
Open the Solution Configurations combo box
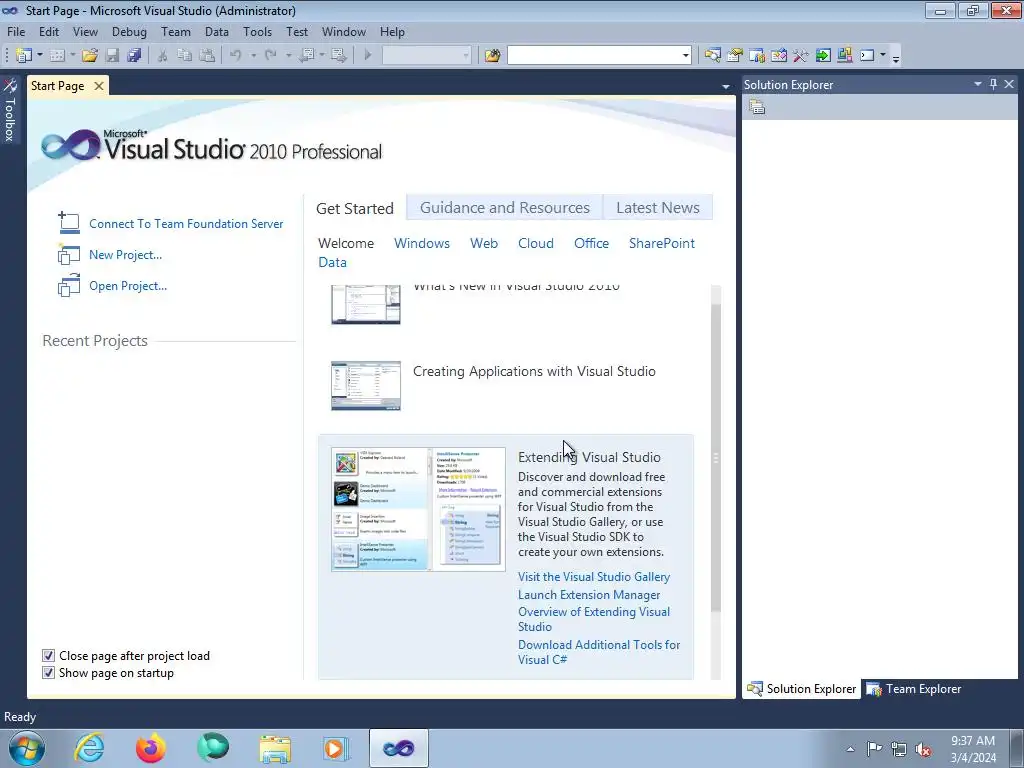426,56
